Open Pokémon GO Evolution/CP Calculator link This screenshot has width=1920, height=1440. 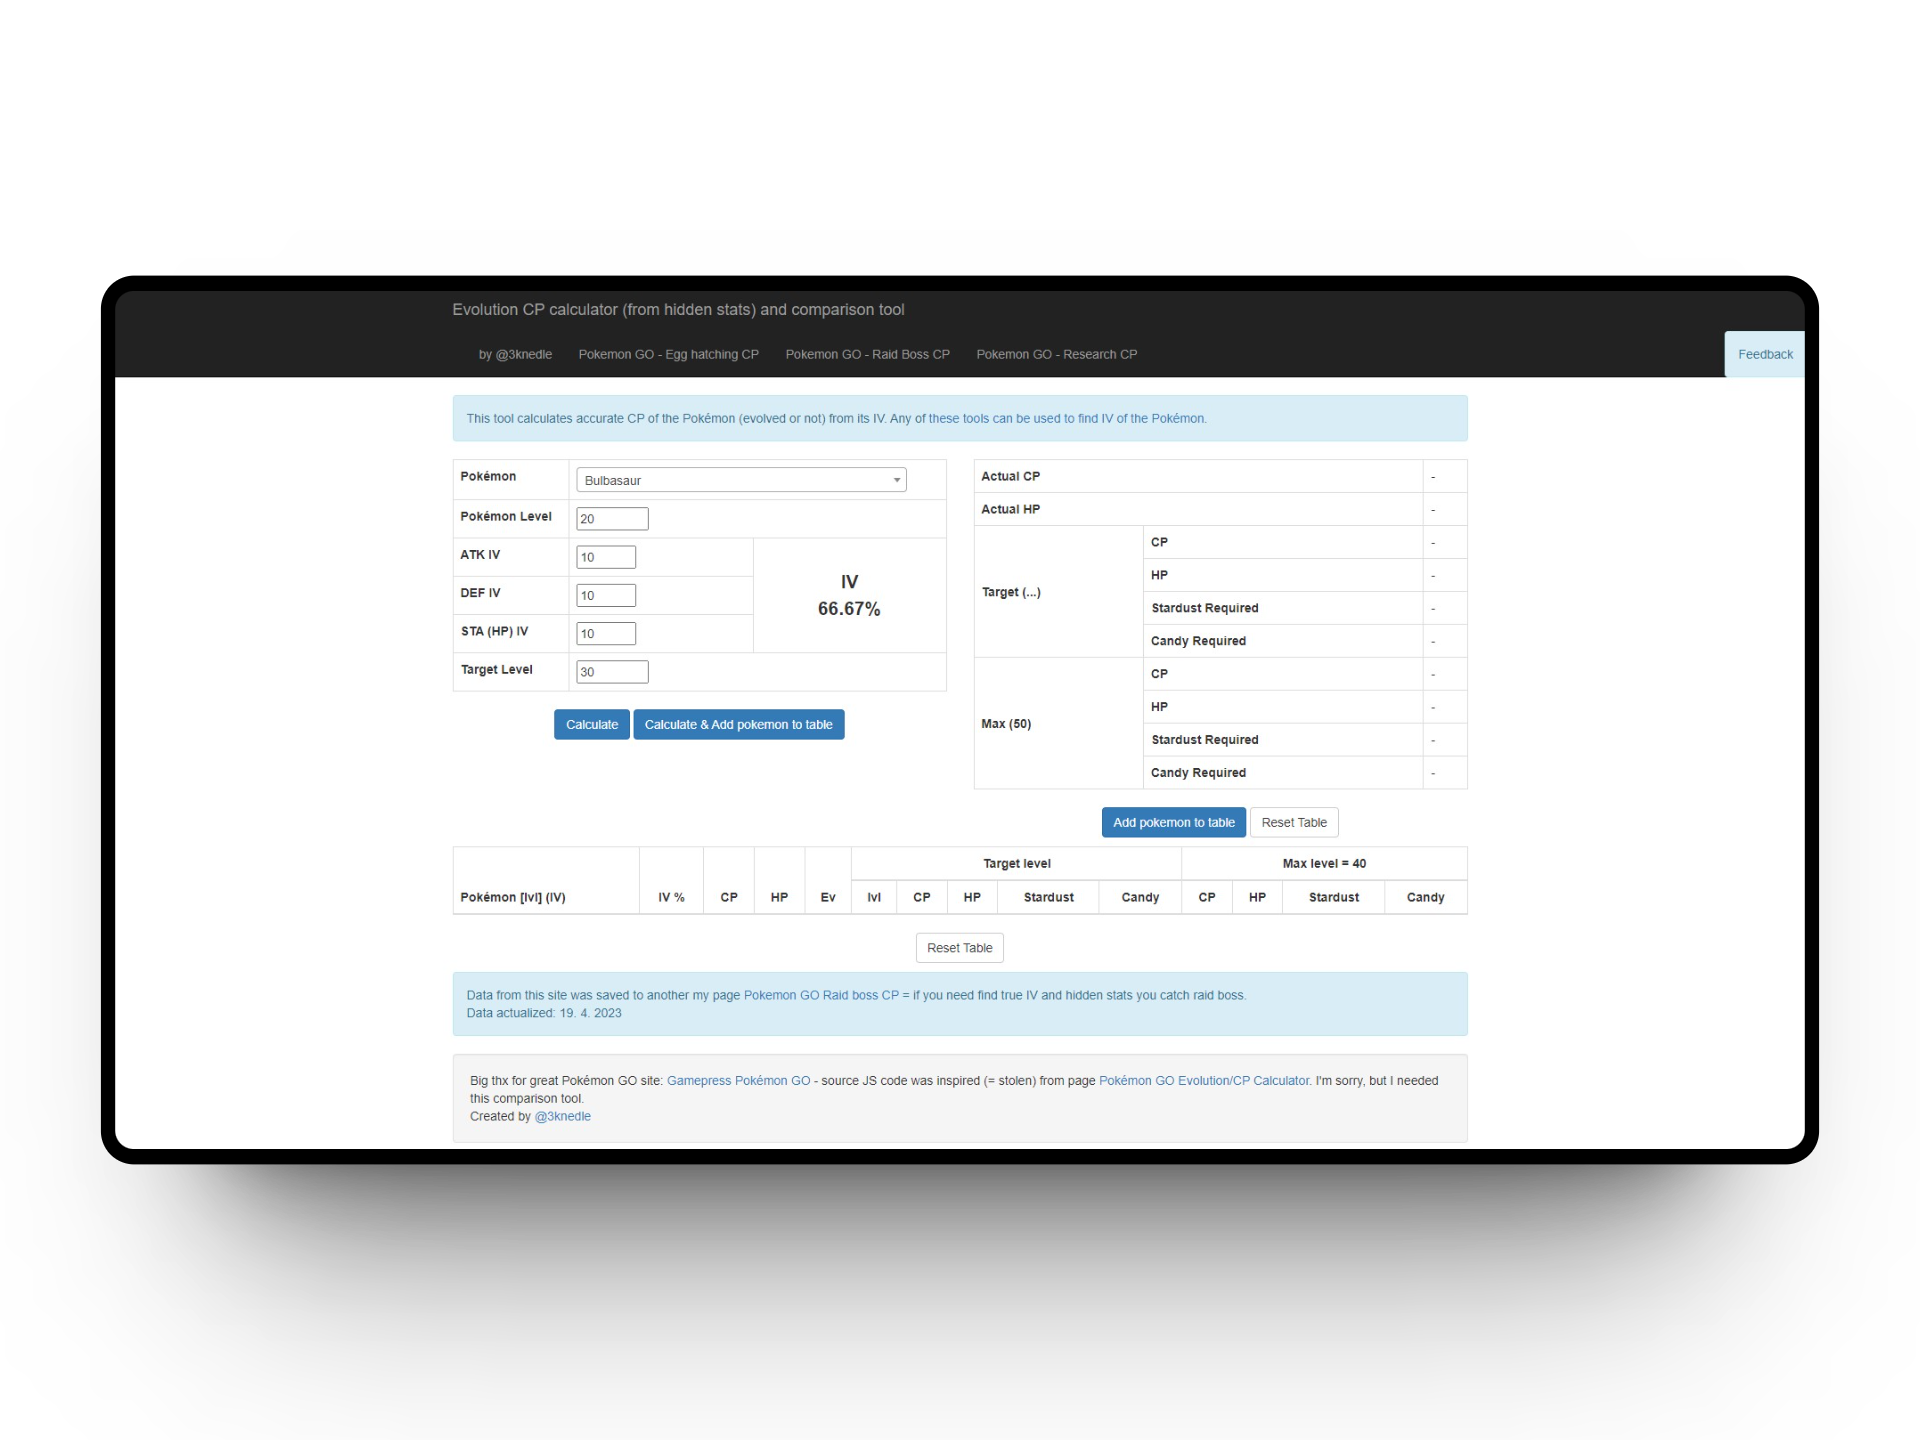click(x=1203, y=1081)
